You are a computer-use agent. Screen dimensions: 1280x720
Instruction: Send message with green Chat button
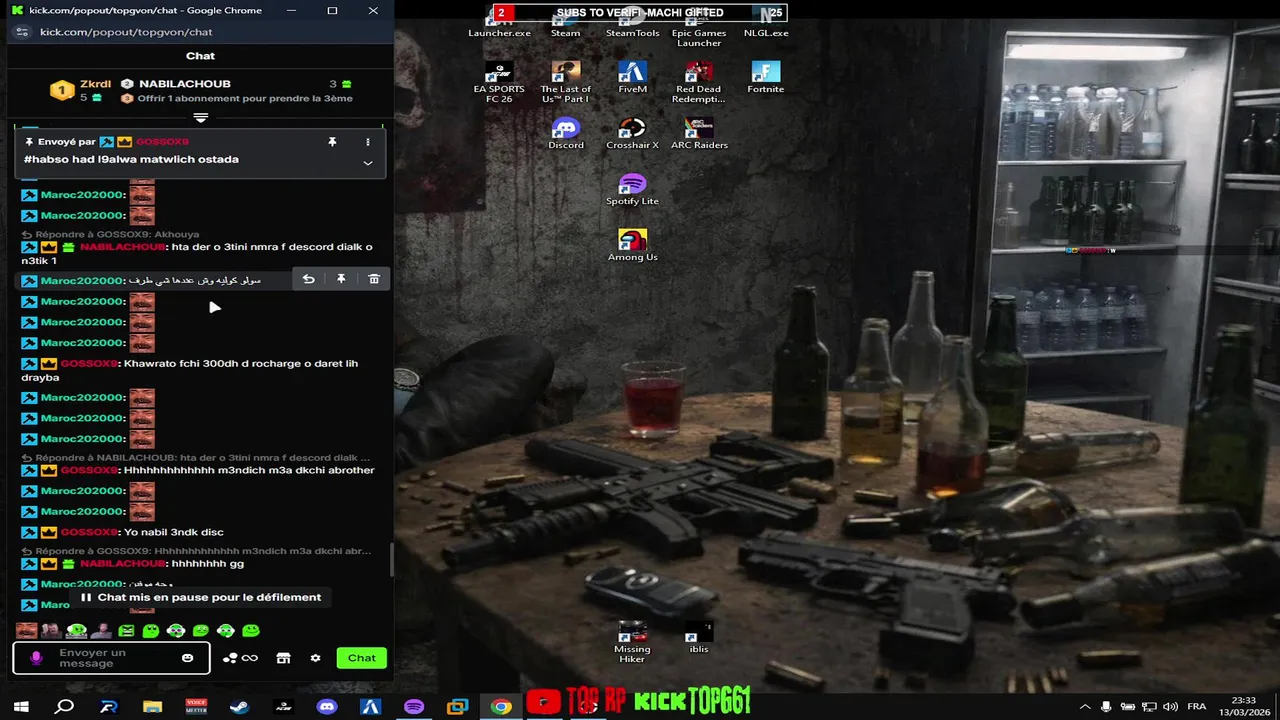362,658
